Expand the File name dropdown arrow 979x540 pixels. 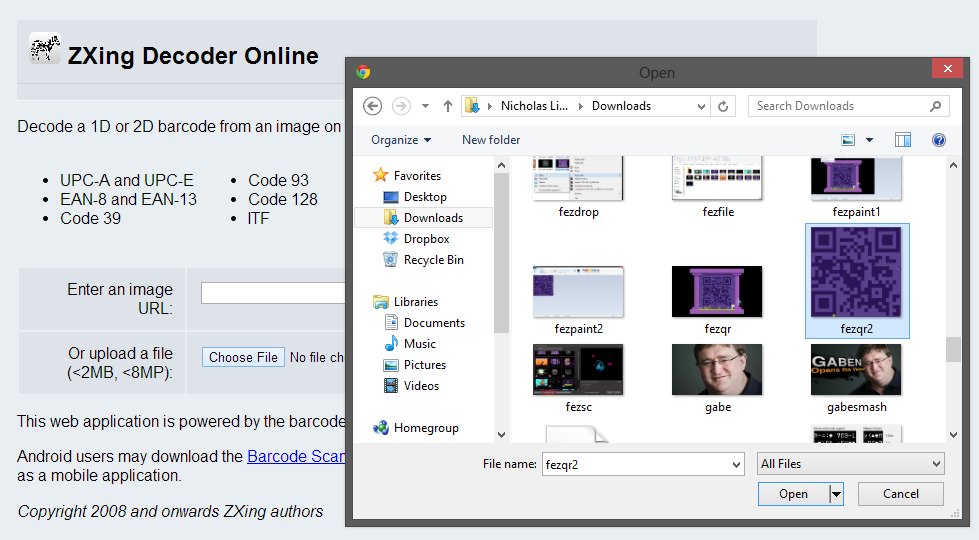736,464
